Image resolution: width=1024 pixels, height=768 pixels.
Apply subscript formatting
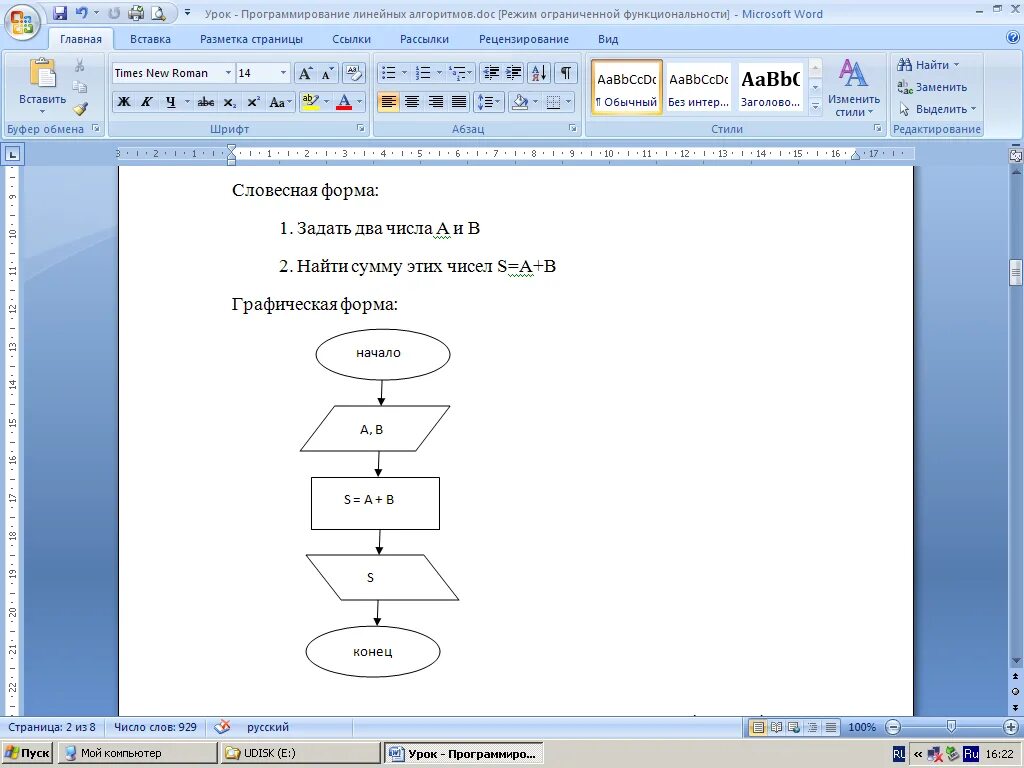[x=230, y=102]
